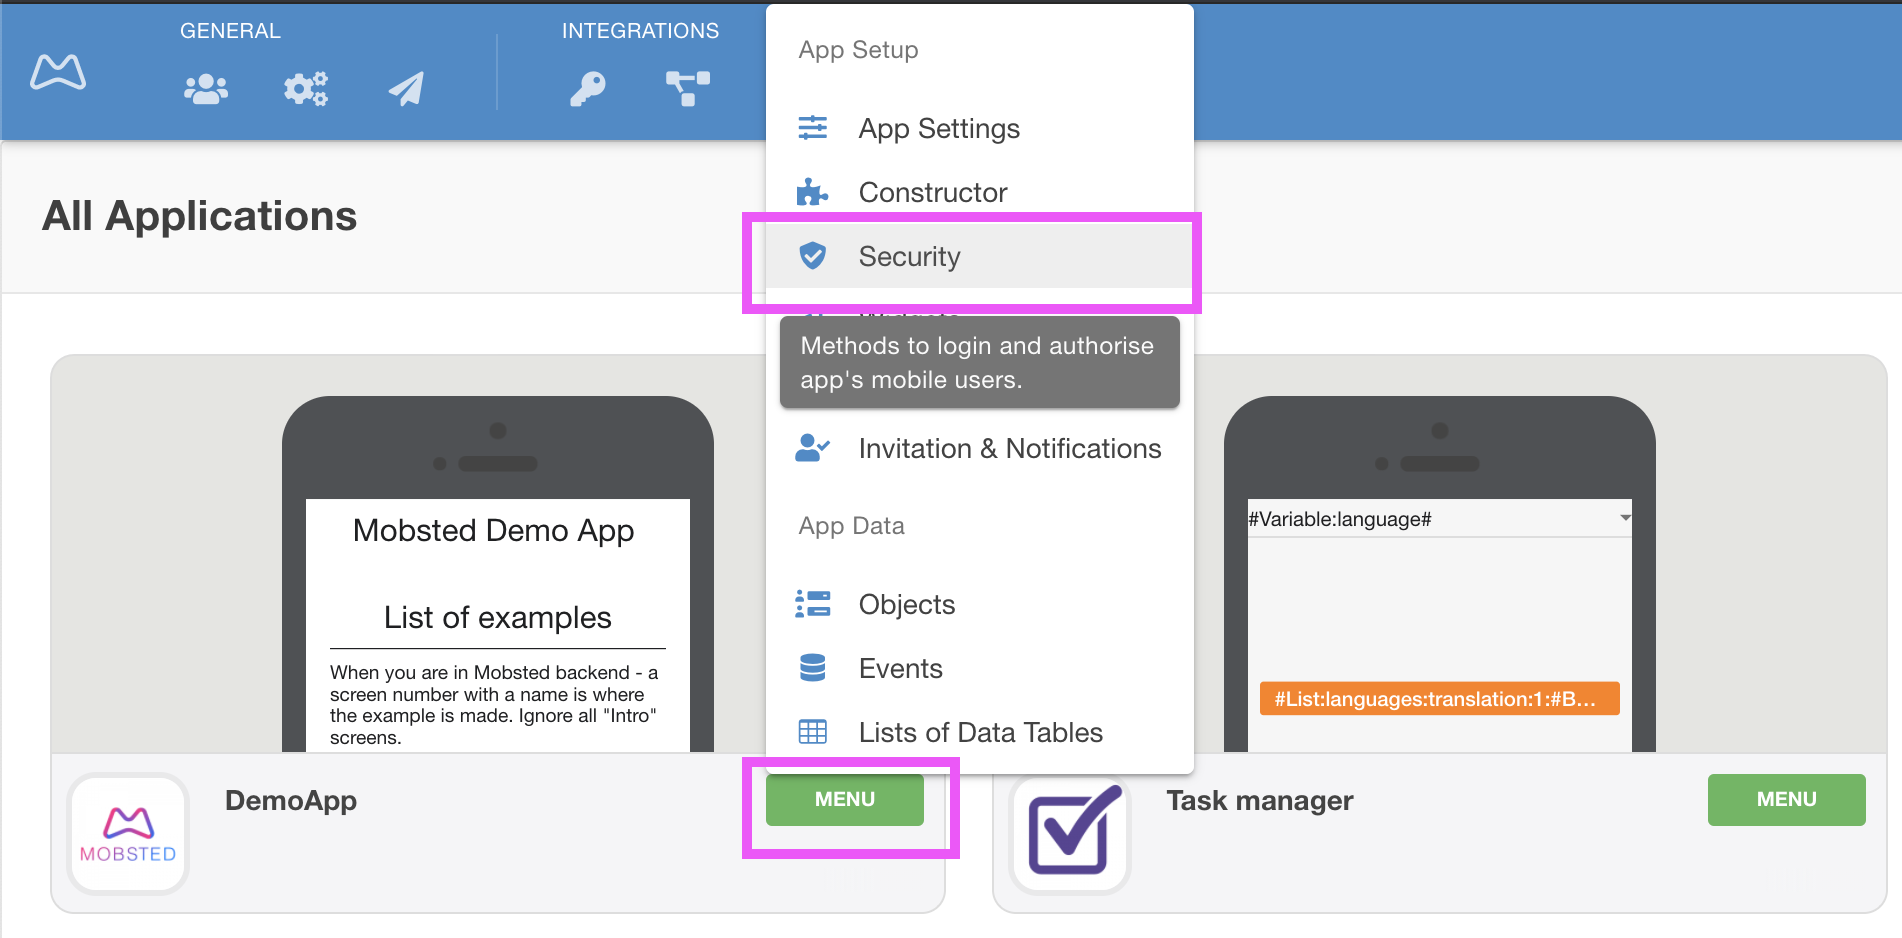
Task: Open the gears settings icon under General
Action: pyautogui.click(x=306, y=89)
